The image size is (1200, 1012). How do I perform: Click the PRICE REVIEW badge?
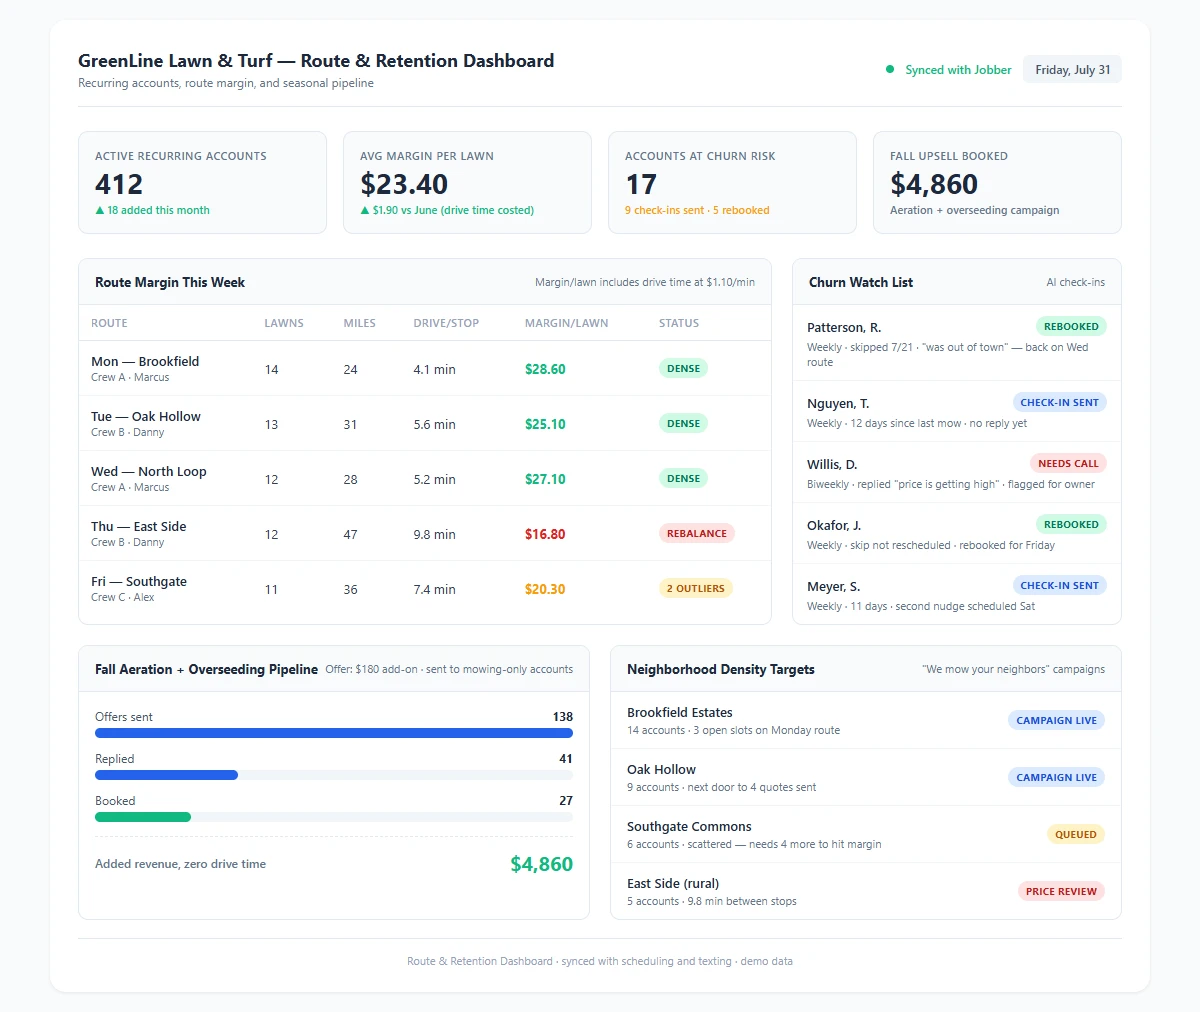tap(1061, 891)
